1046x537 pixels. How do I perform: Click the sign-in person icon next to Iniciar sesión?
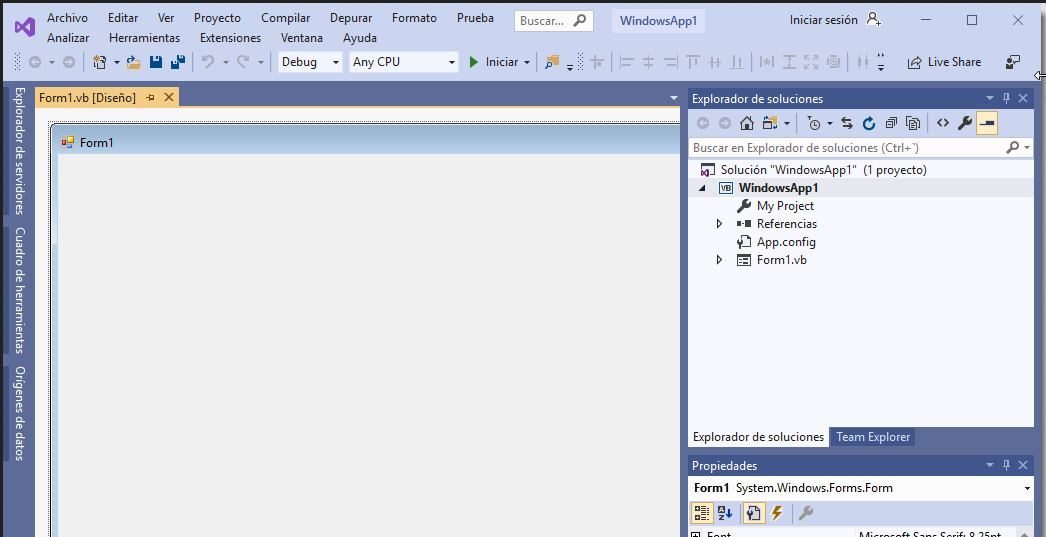(874, 19)
